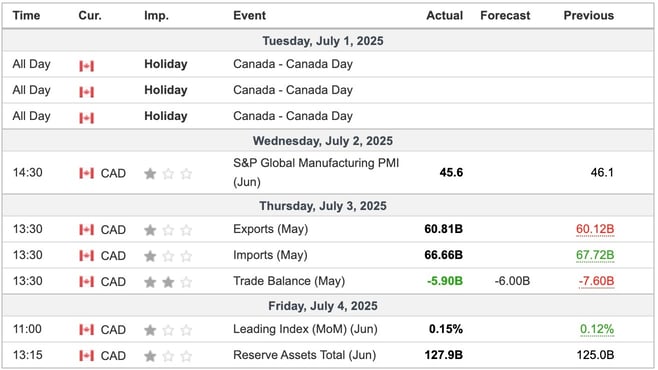Click the 14:30 time cell
The height and width of the screenshot is (370, 658).
(28, 173)
